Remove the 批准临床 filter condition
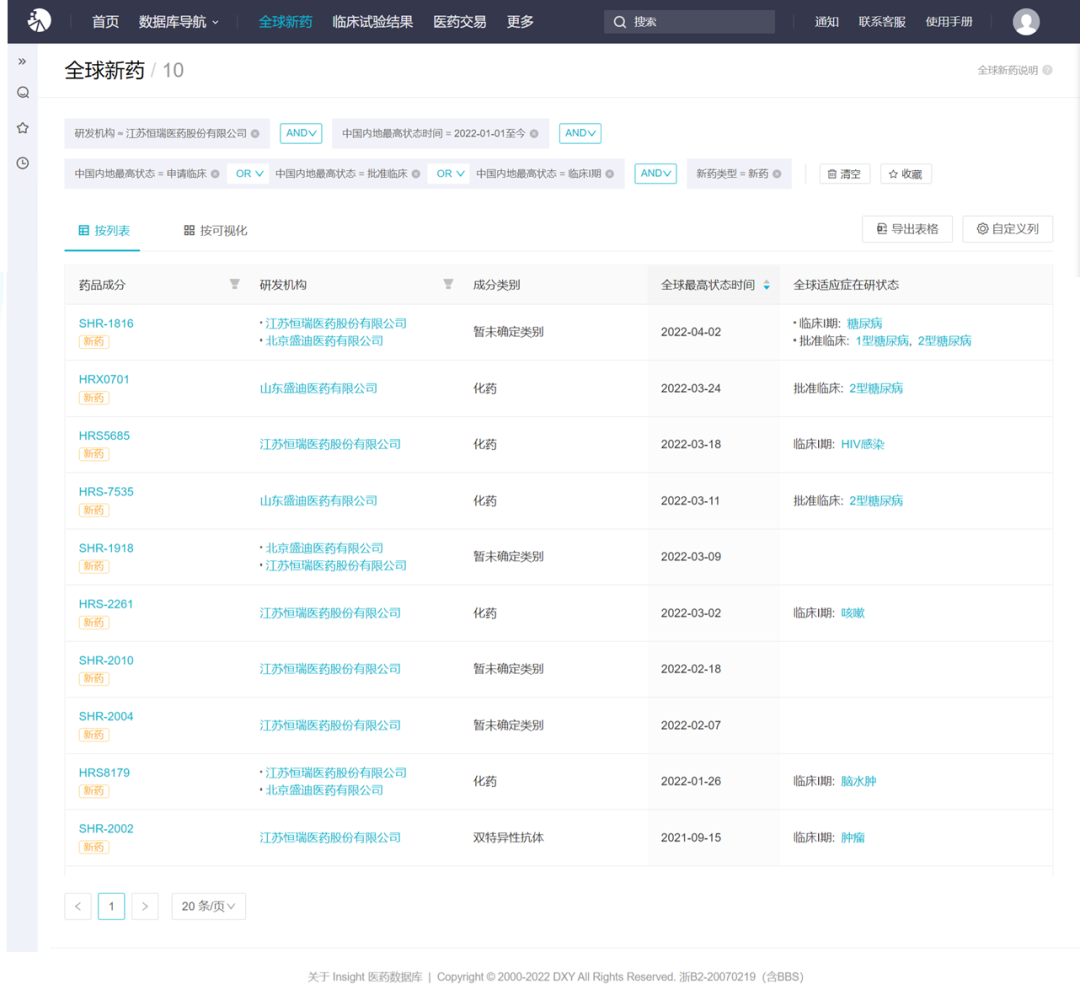This screenshot has height=995, width=1080. 416,174
